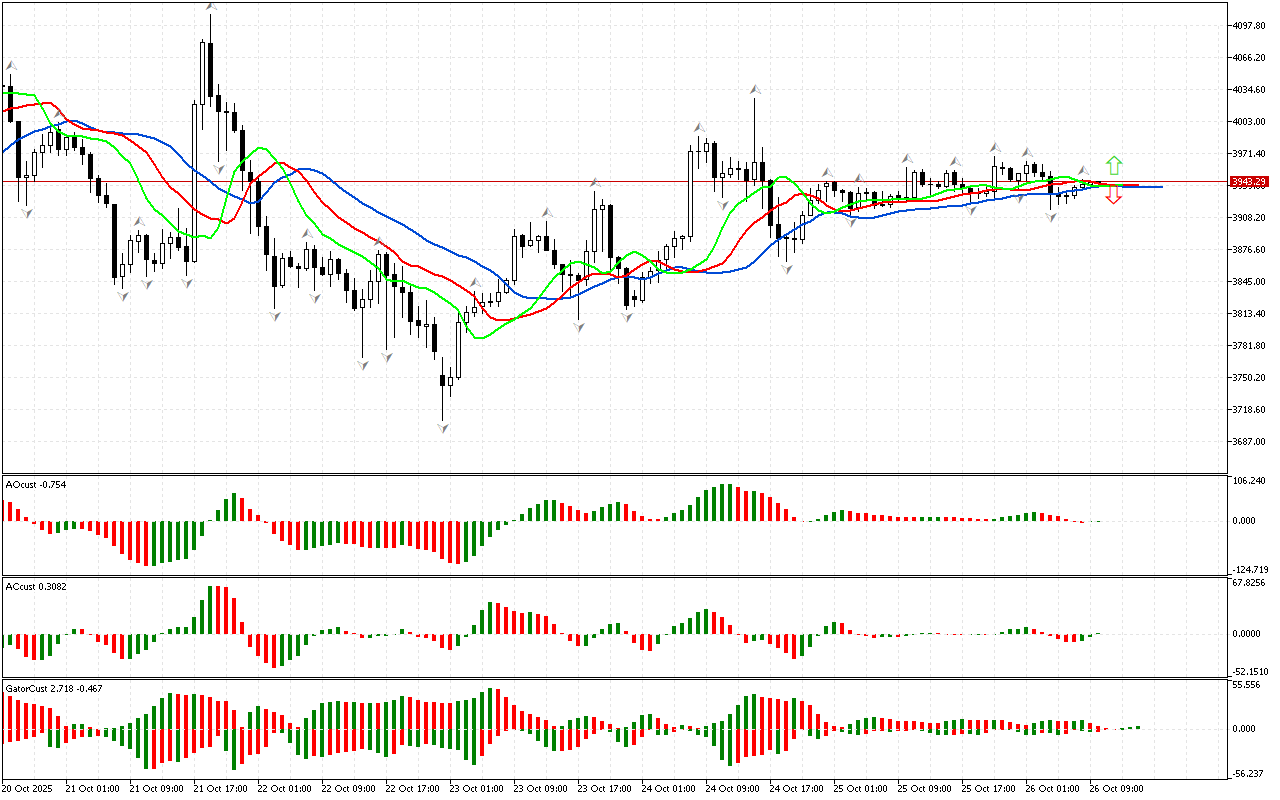
Task: Click the up fractal above 24 Oct spike
Action: click(755, 90)
